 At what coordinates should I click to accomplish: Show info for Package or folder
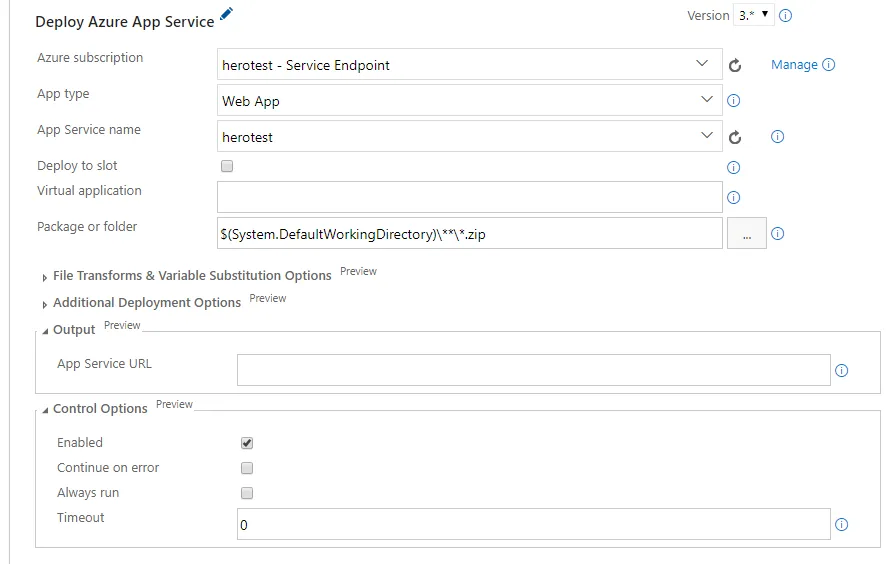coord(777,234)
